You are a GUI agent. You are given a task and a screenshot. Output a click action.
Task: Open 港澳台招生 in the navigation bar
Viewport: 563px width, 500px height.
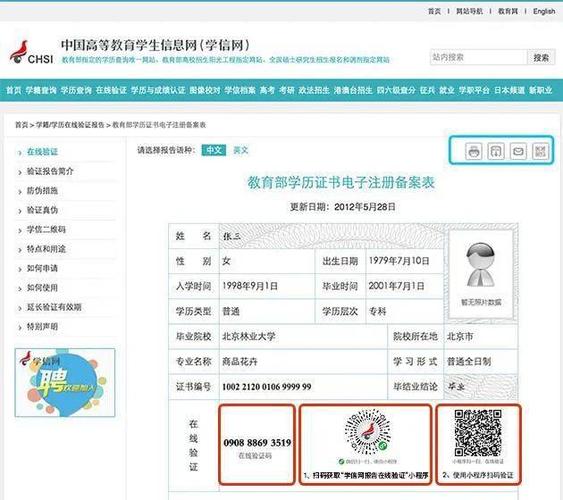click(x=353, y=90)
